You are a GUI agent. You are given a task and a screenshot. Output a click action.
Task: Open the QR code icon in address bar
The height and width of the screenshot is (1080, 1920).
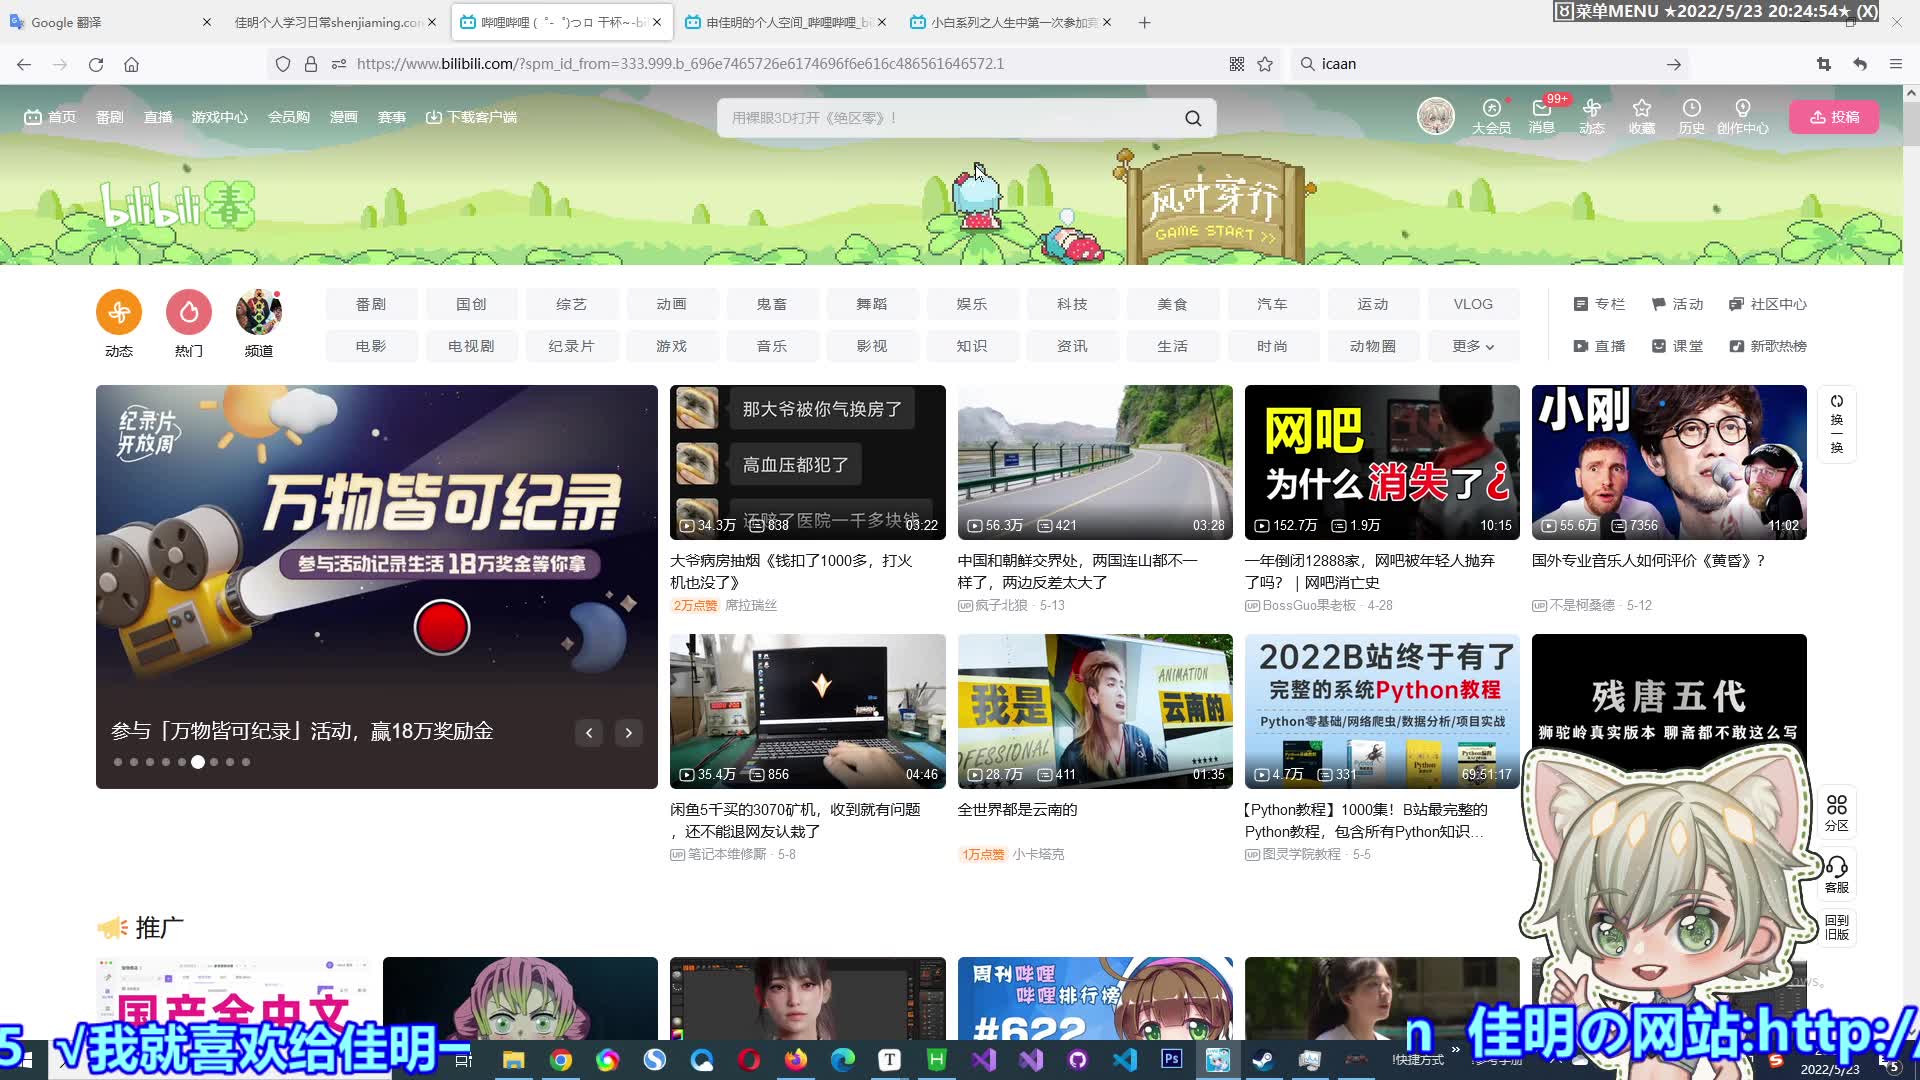coord(1237,64)
